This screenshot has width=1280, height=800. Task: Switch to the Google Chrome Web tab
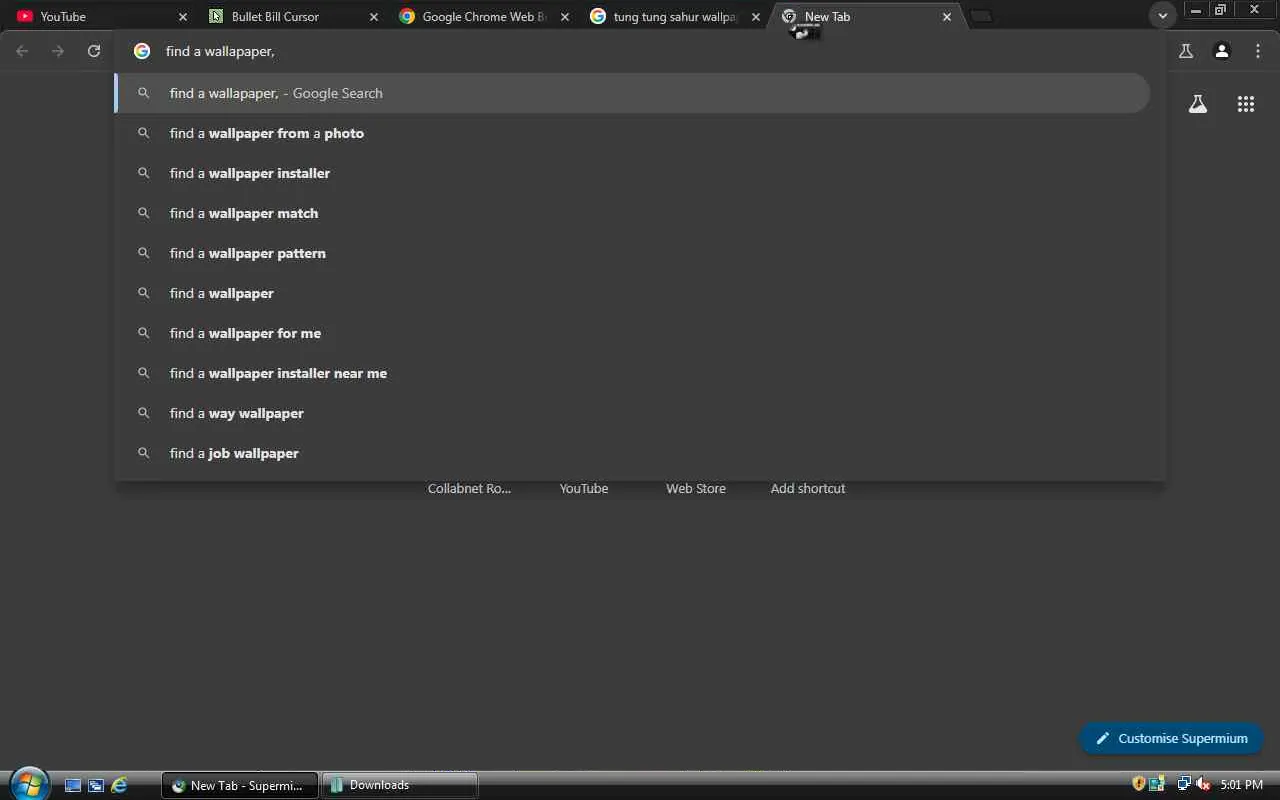pyautogui.click(x=483, y=17)
